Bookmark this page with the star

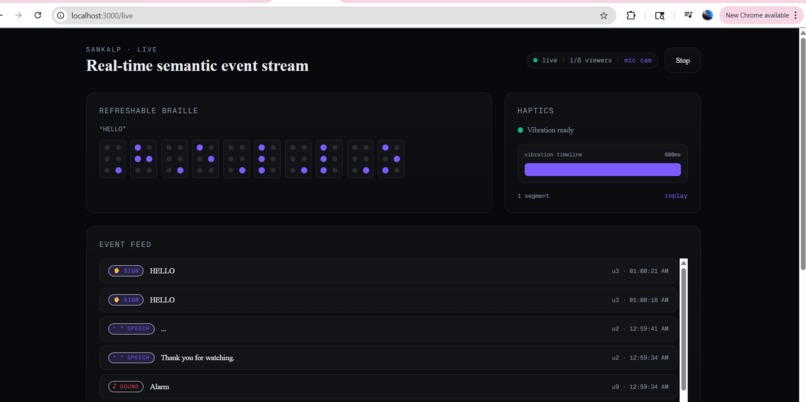click(603, 15)
